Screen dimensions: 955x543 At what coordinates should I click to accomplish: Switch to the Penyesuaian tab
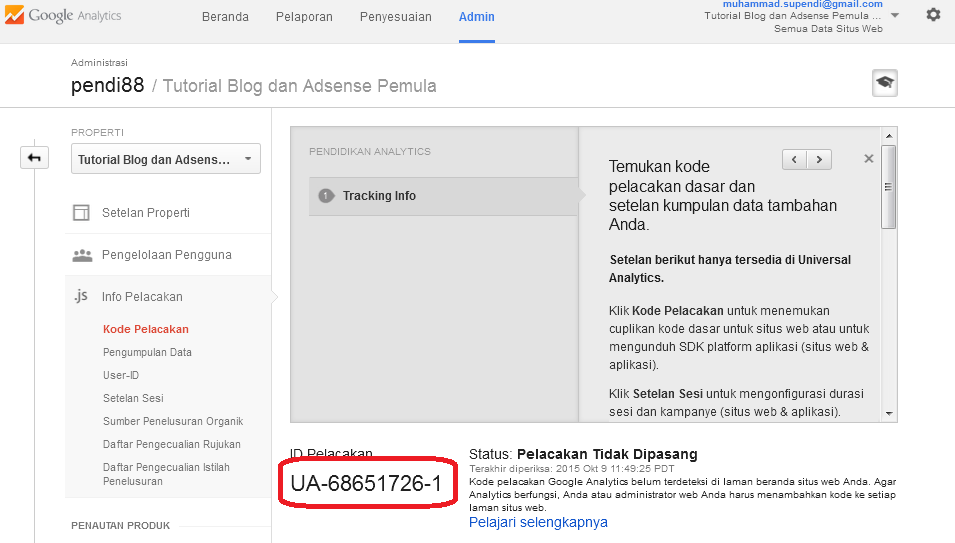coord(395,17)
